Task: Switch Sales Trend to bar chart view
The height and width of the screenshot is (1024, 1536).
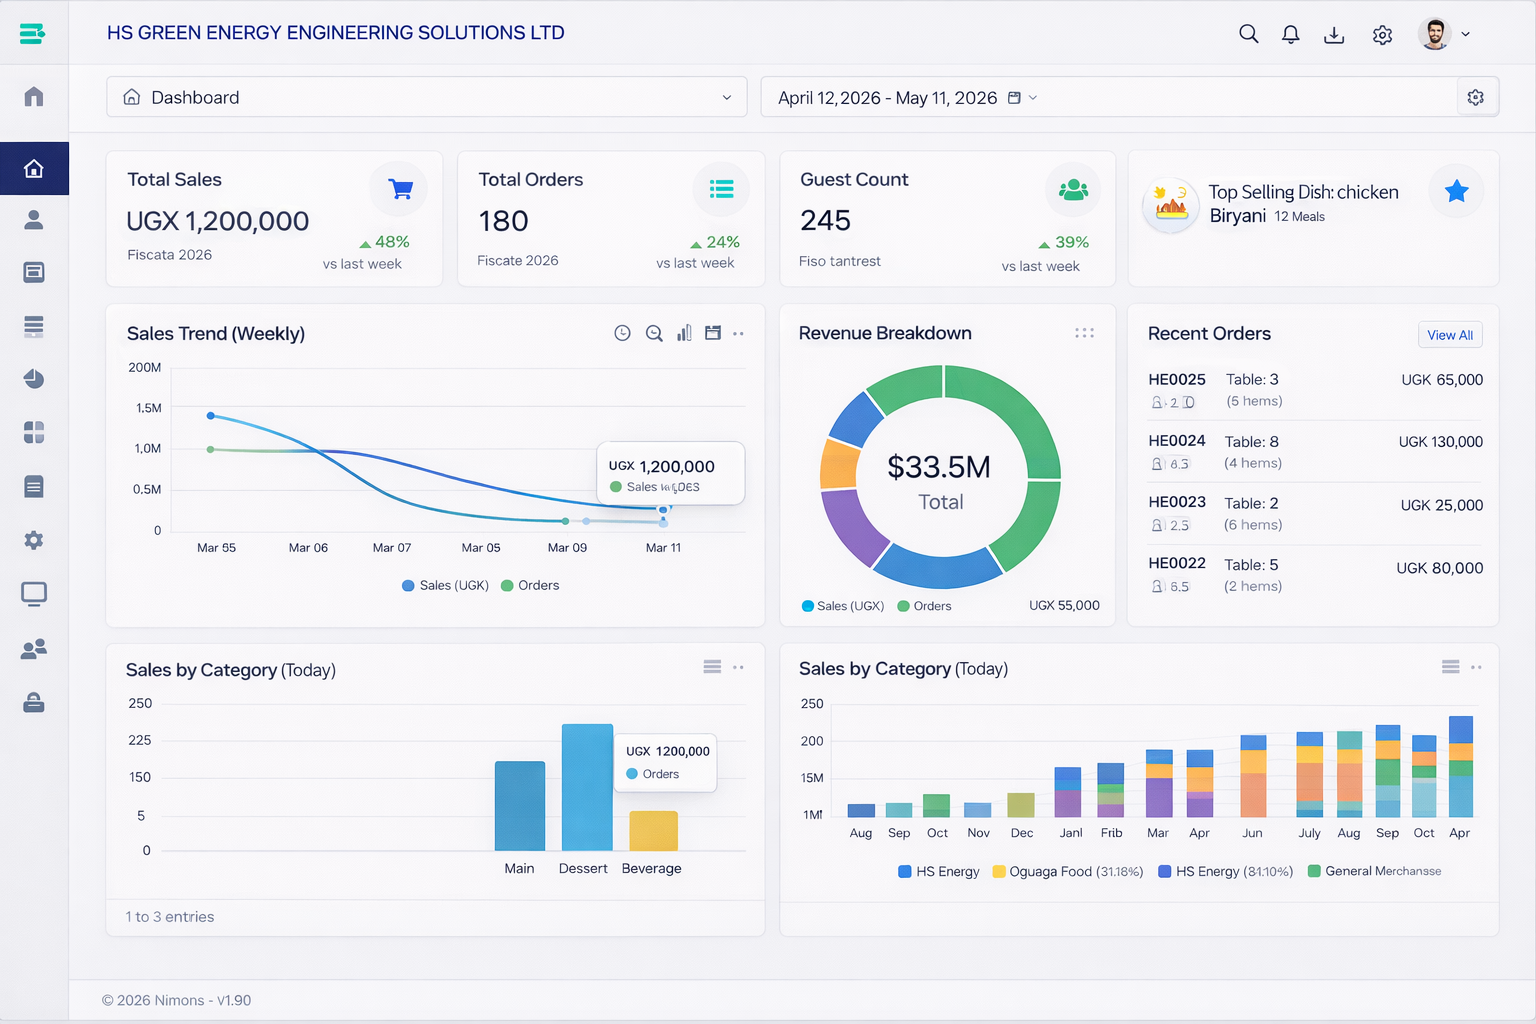Action: 684,333
